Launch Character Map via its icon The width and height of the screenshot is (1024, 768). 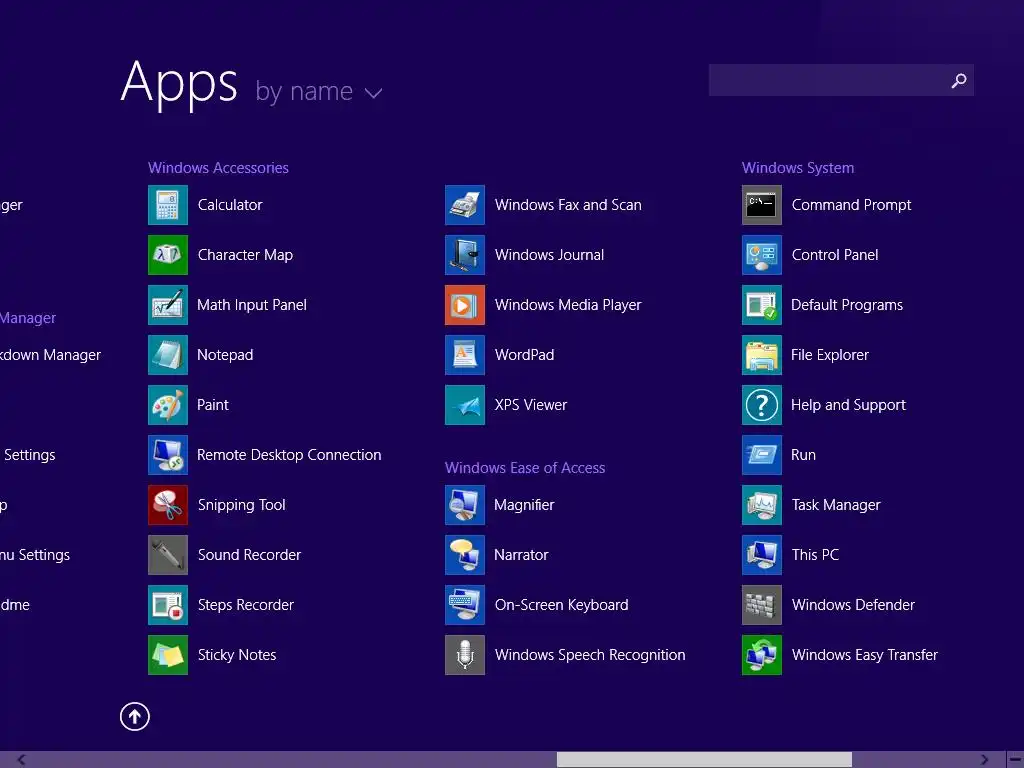coord(168,255)
